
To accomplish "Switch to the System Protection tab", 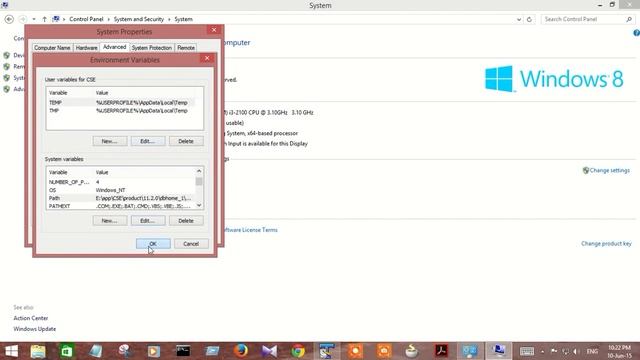I will tap(152, 48).
